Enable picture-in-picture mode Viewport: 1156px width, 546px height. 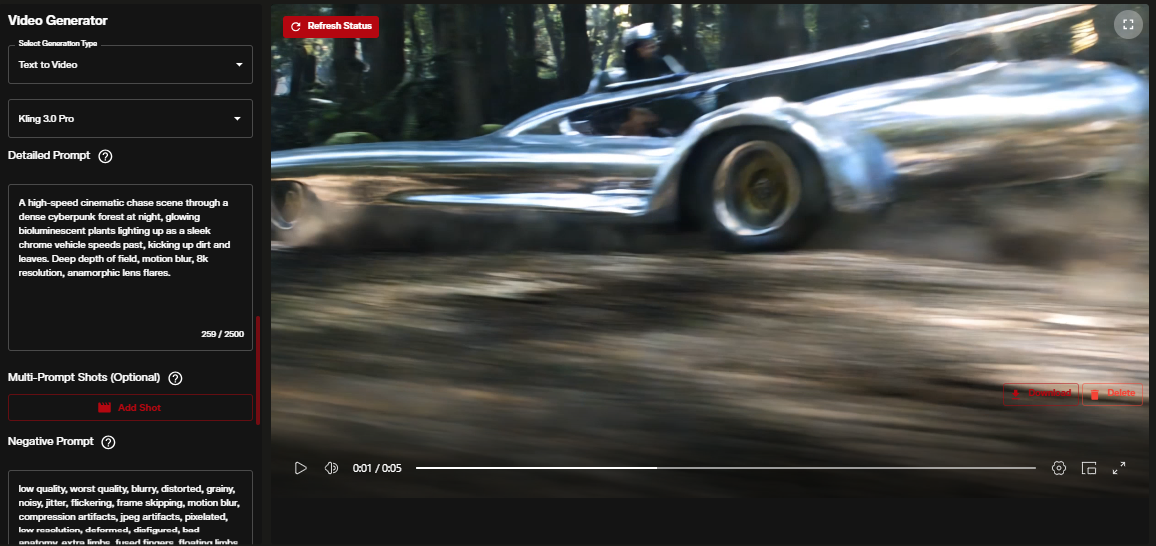pyautogui.click(x=1089, y=468)
